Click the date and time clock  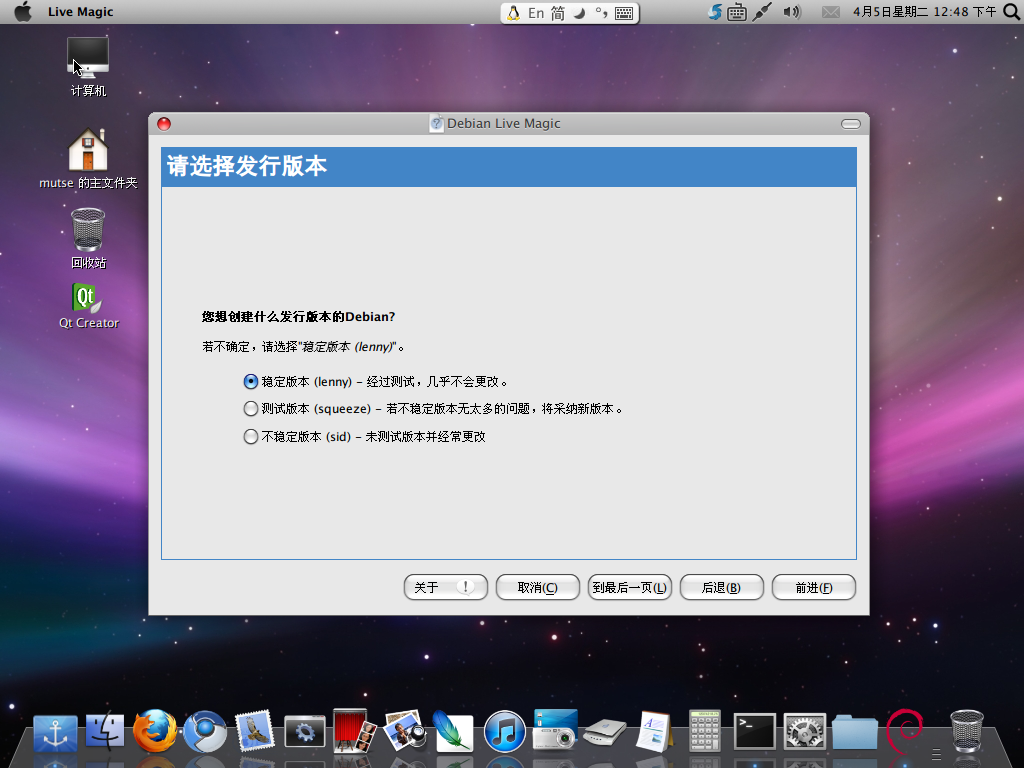coord(925,12)
